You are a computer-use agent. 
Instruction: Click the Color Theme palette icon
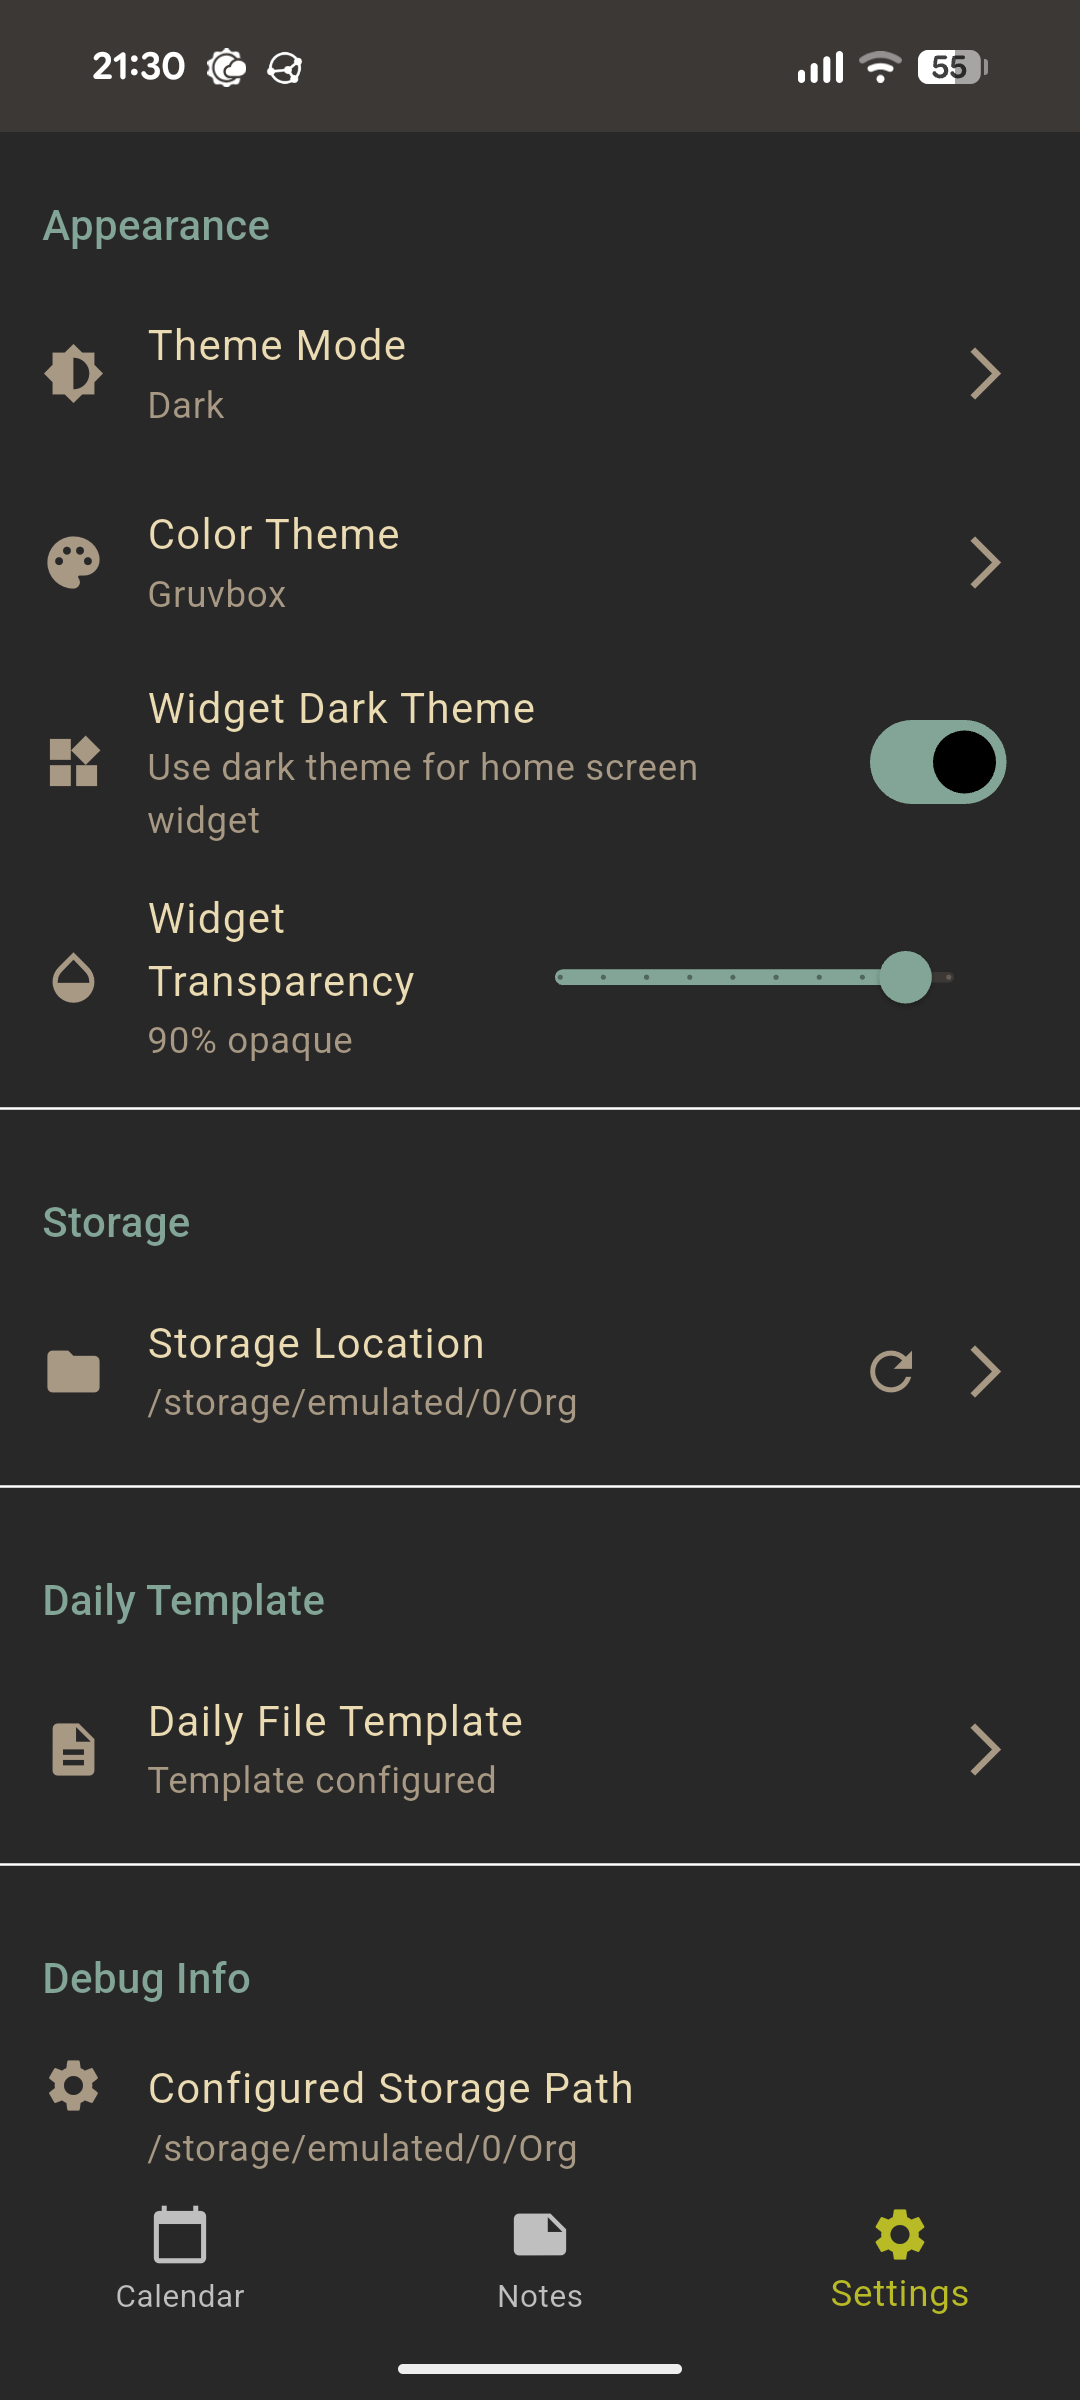point(73,563)
